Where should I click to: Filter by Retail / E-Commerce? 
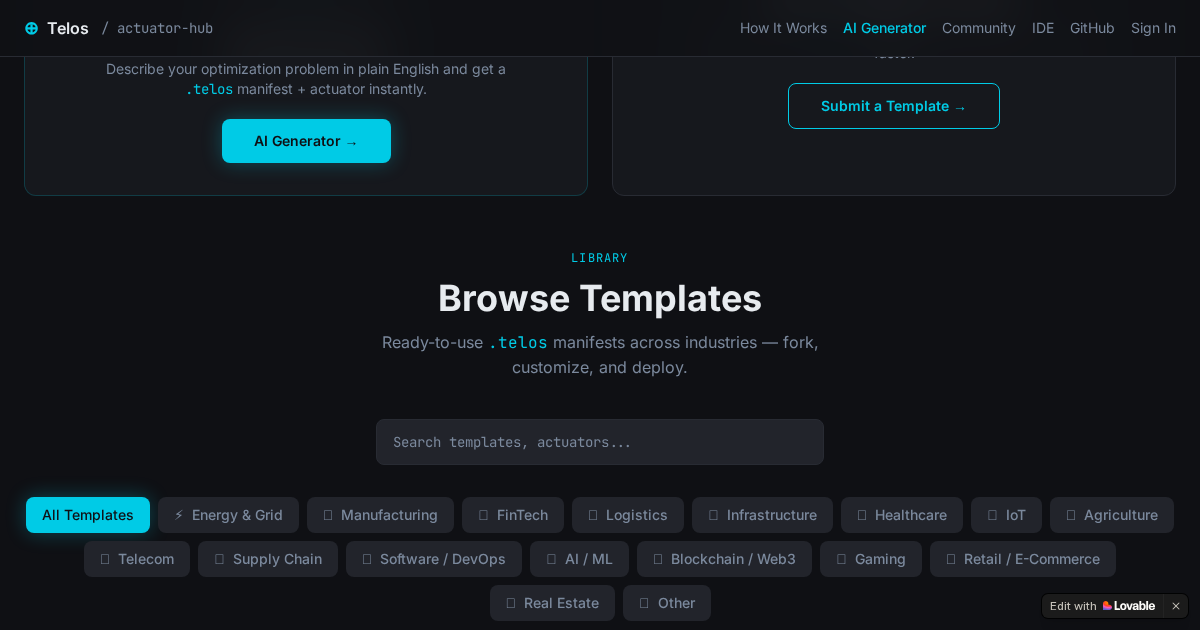pos(1023,559)
